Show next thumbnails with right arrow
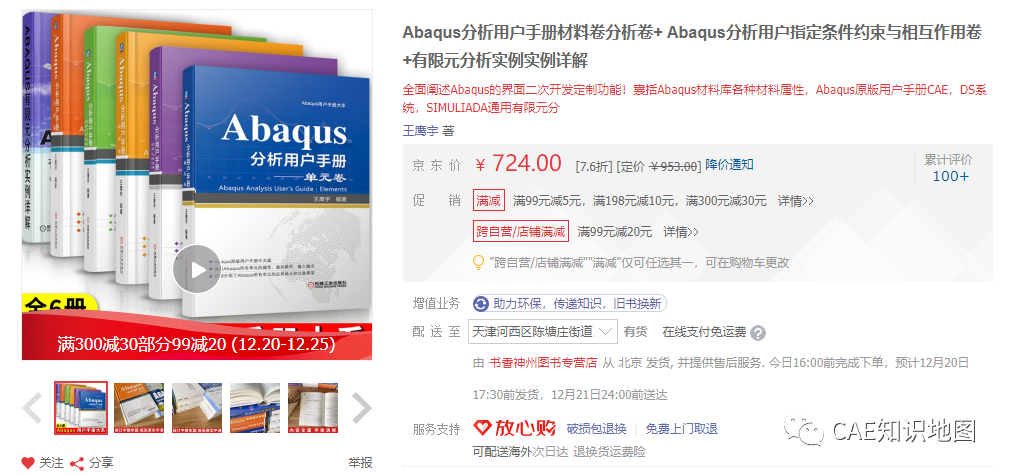This screenshot has height=475, width=1009. tap(362, 407)
